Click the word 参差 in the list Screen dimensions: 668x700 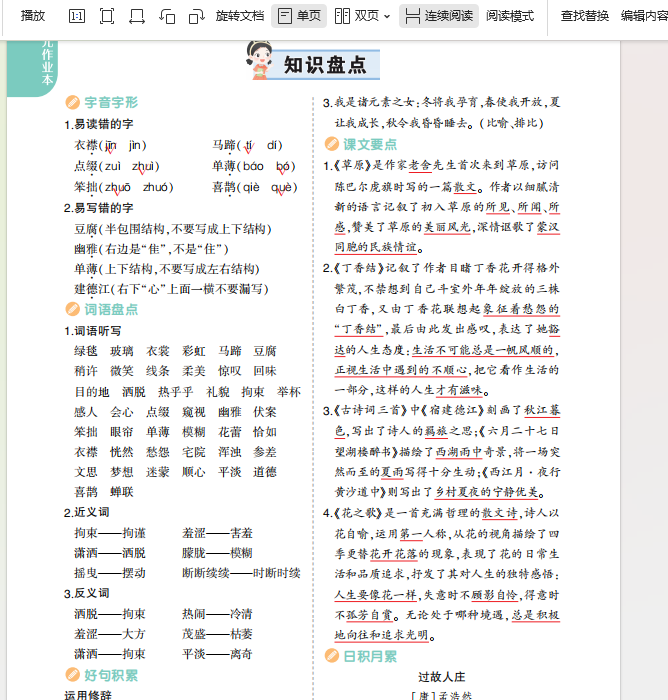[x=265, y=452]
